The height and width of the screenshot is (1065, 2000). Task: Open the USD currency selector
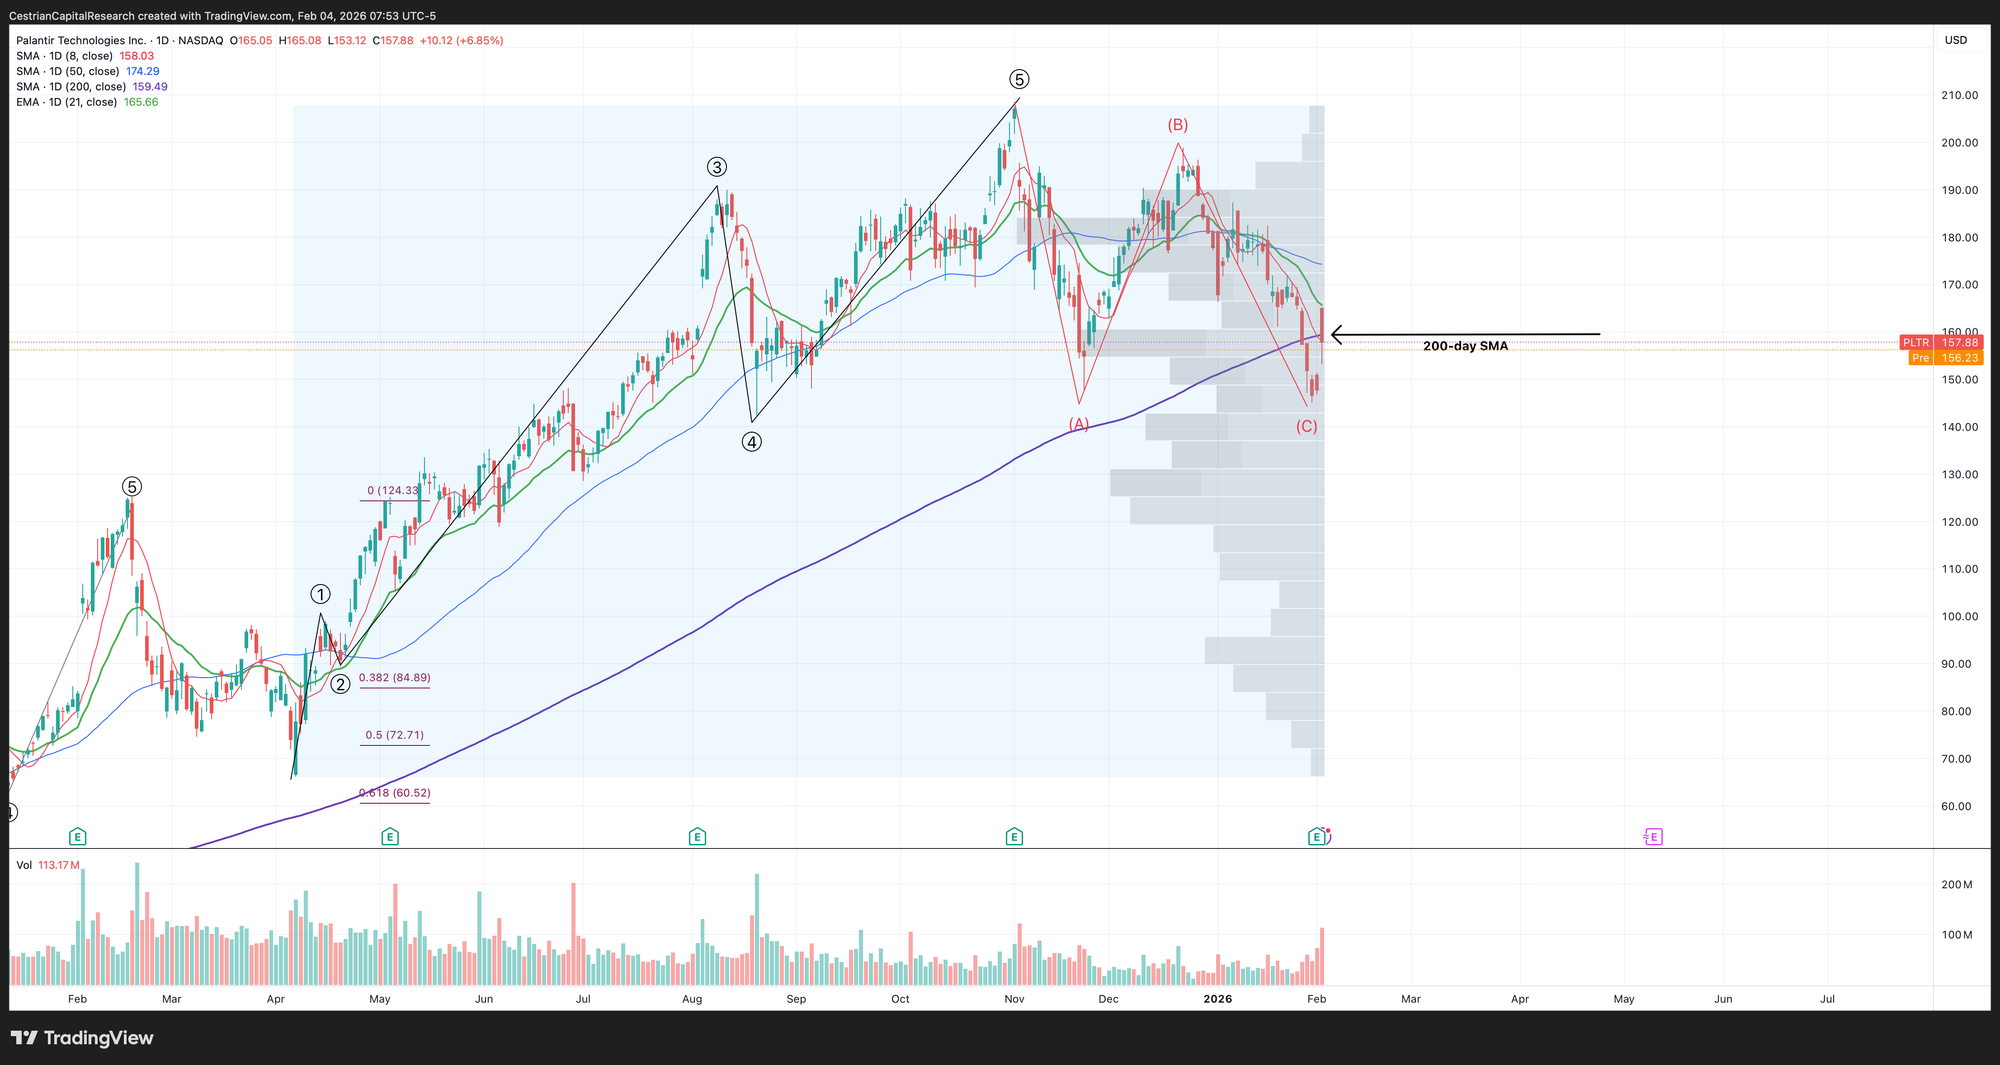[x=1955, y=40]
